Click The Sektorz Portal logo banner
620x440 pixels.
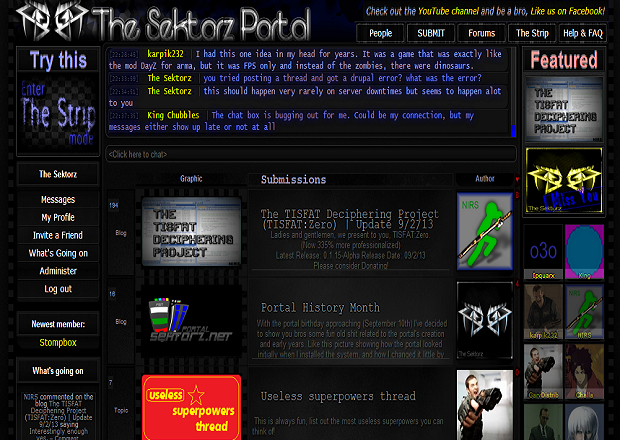(x=163, y=22)
